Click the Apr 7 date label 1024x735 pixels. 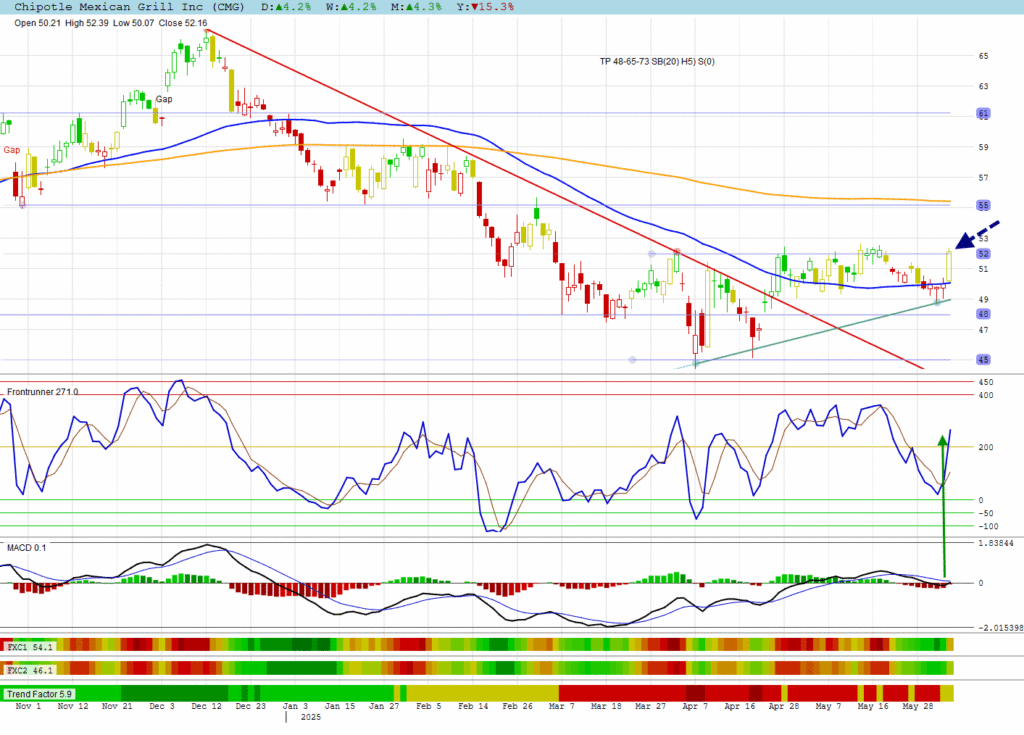695,706
